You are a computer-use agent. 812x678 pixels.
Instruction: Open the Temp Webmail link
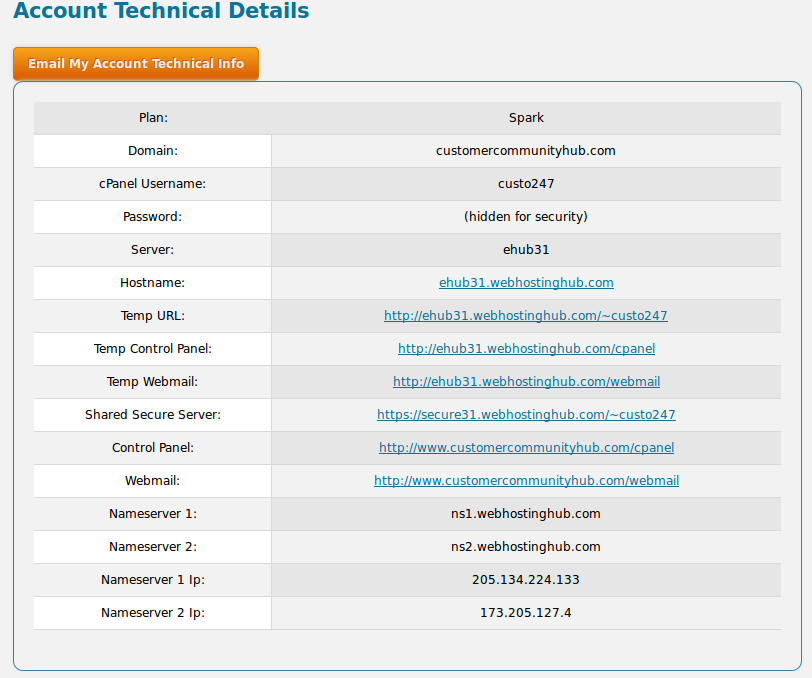(x=526, y=382)
